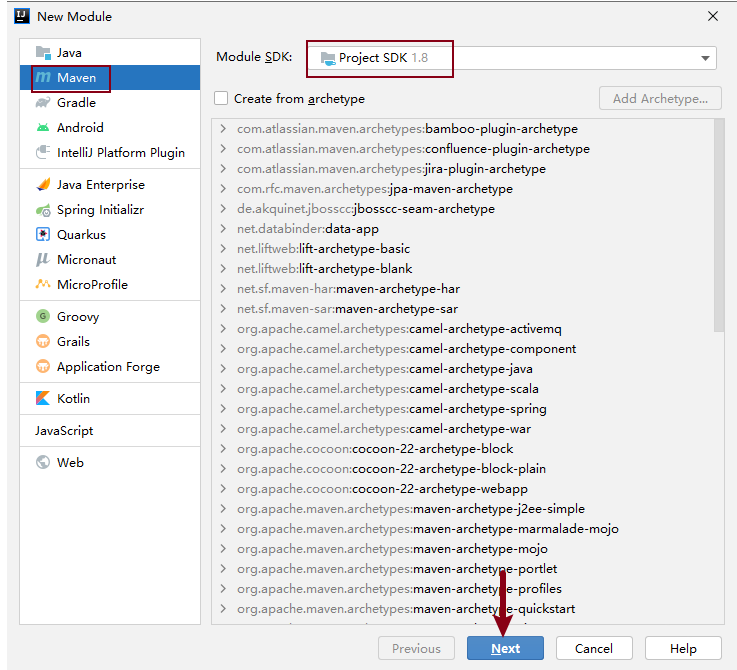Choose the Kotlin module type
This screenshot has height=670, width=737.
point(110,398)
